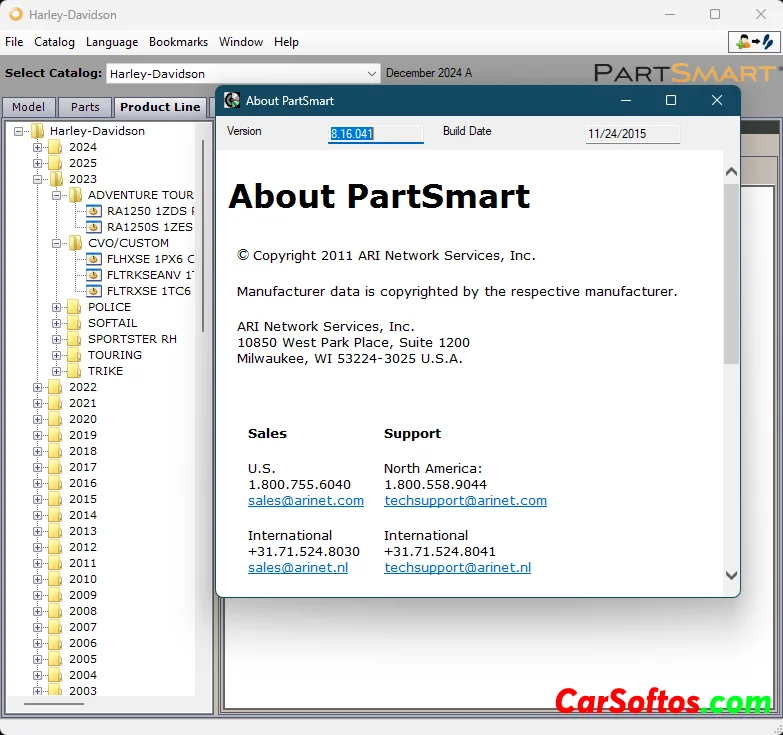Click the FLHXSE 1PX6 model icon
The height and width of the screenshot is (735, 783).
[94, 259]
